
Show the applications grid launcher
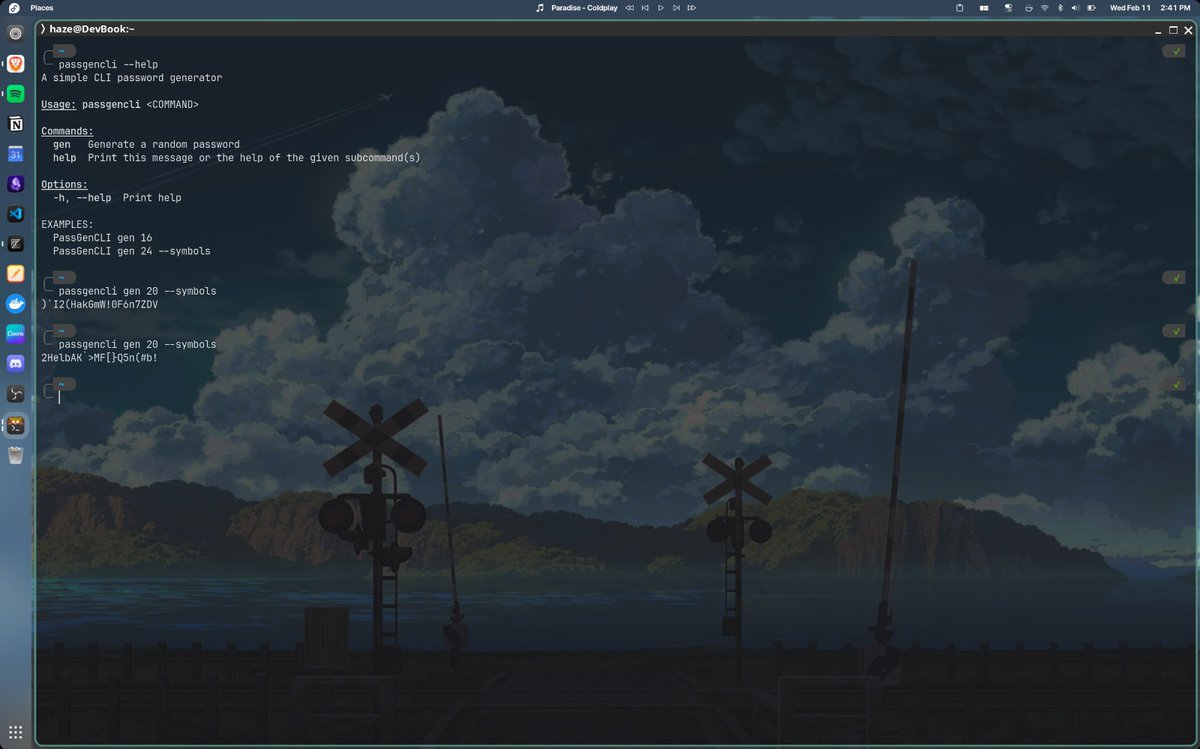click(16, 731)
